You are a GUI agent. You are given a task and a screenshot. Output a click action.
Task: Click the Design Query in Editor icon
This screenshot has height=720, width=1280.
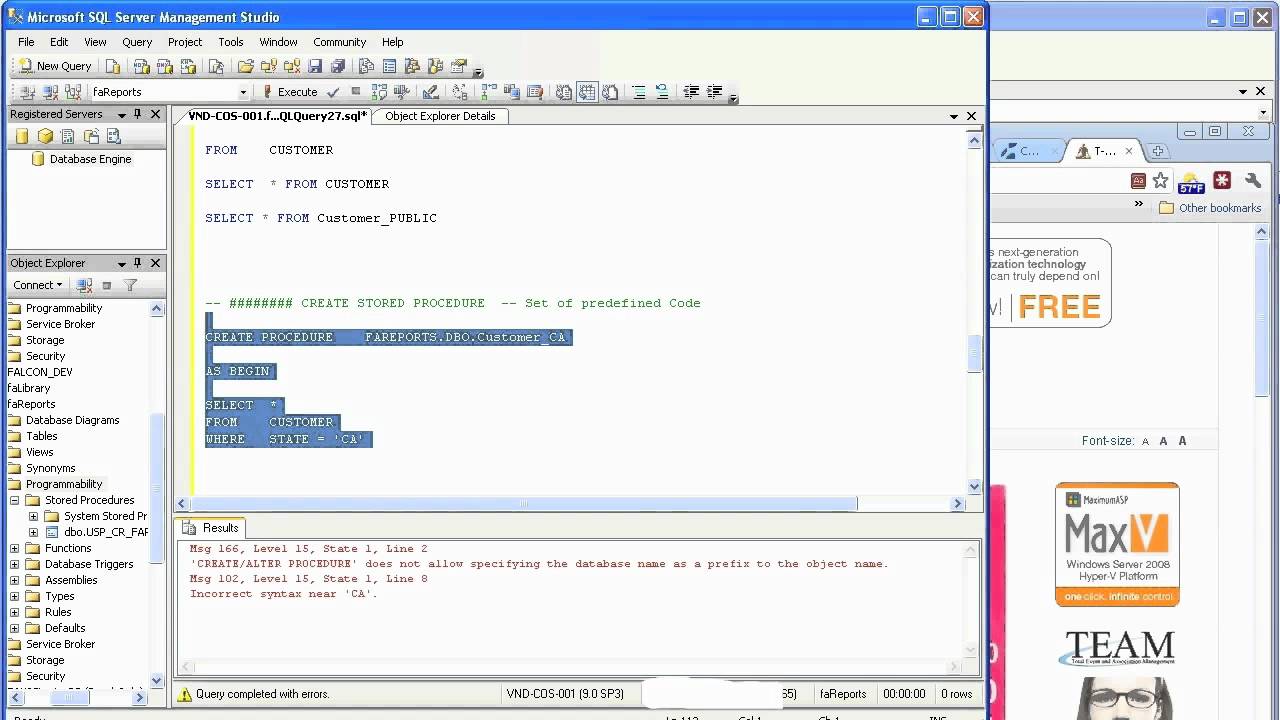point(430,92)
